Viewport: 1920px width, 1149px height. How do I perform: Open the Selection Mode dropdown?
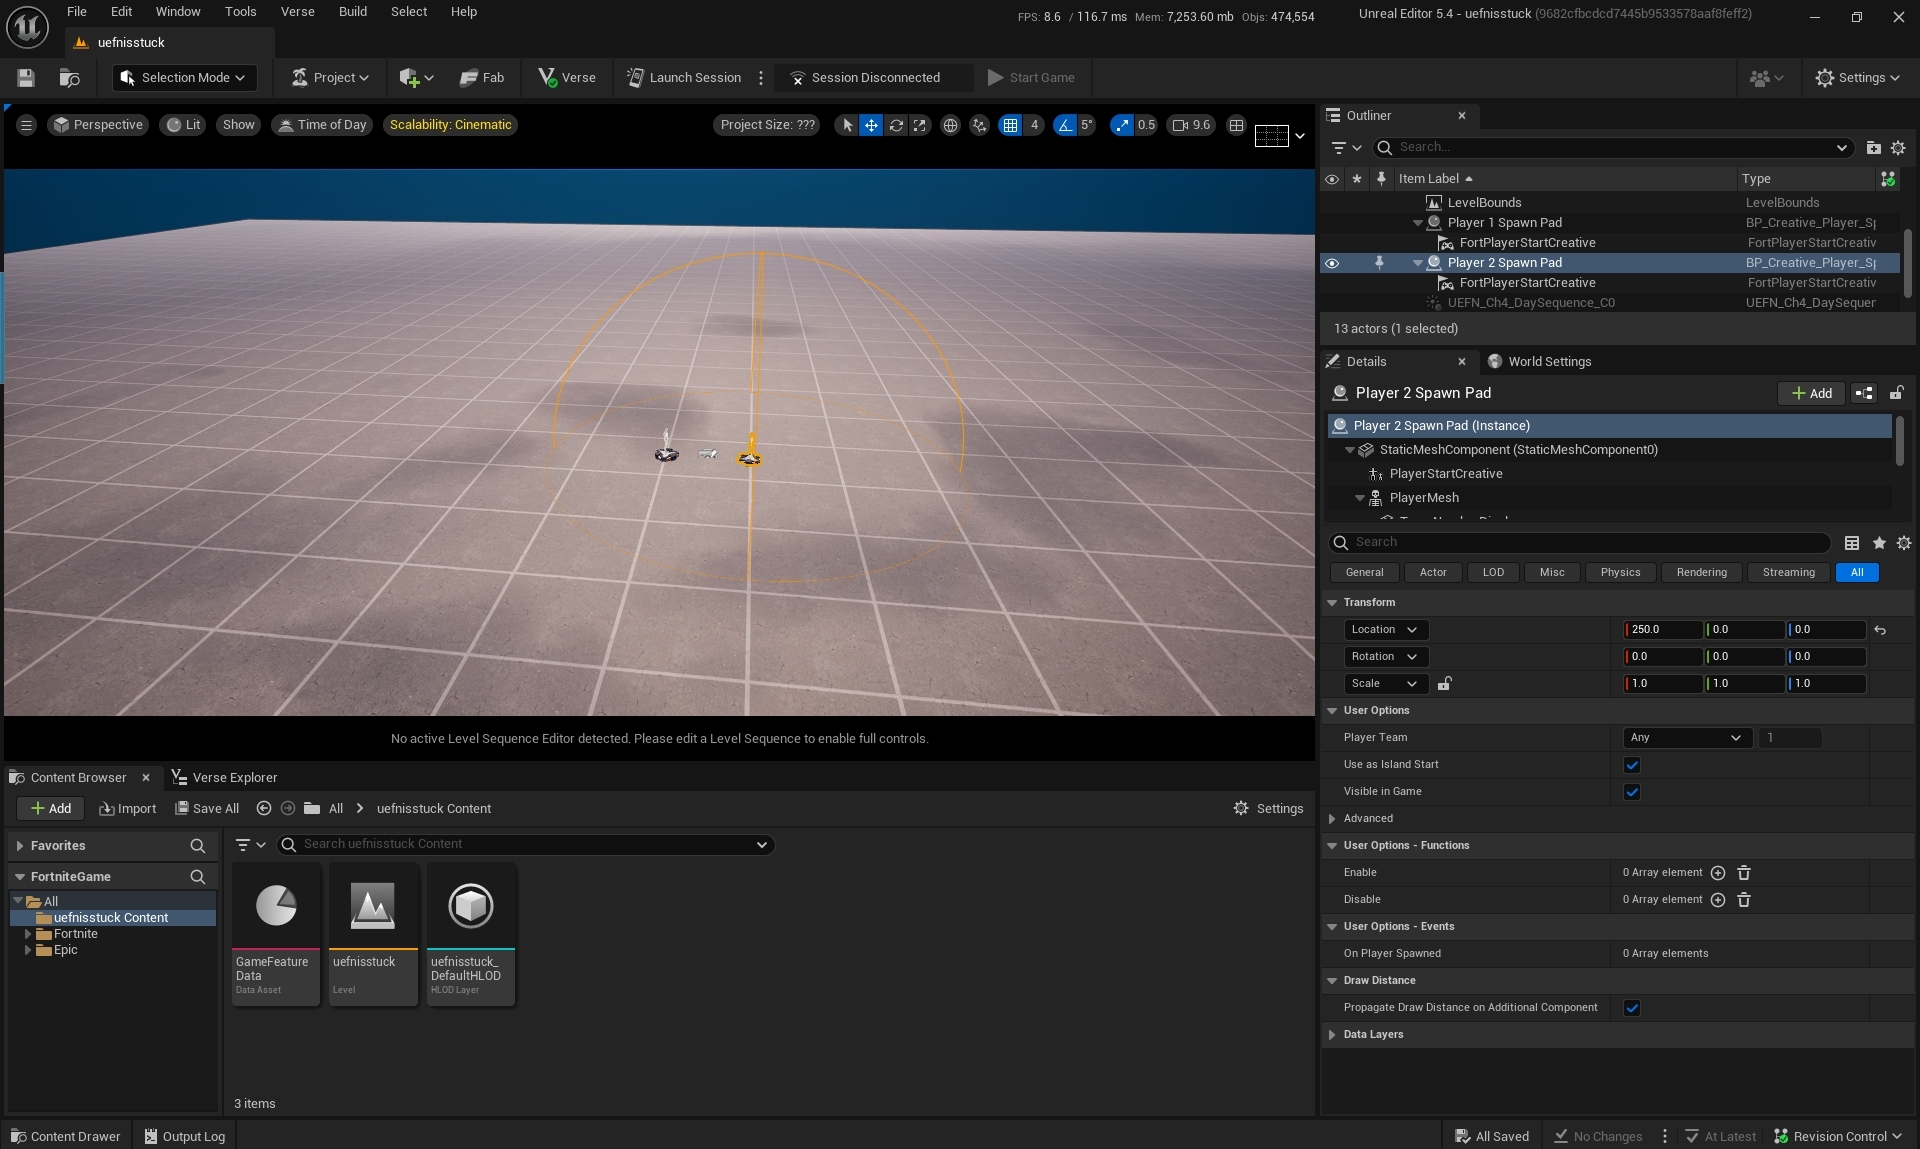[184, 77]
